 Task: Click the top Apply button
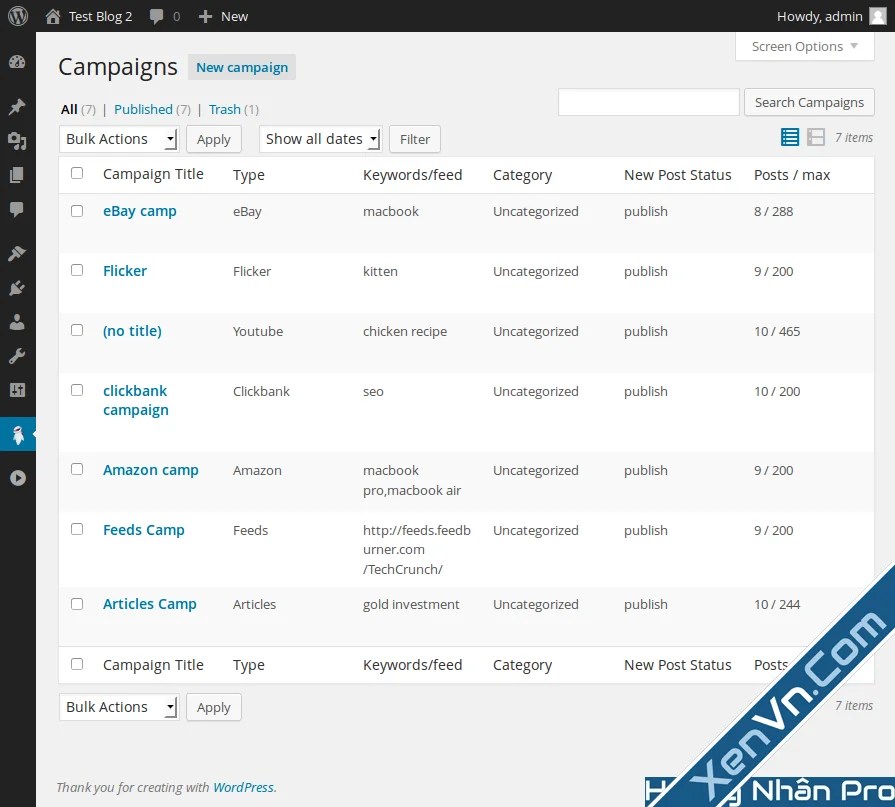(213, 139)
